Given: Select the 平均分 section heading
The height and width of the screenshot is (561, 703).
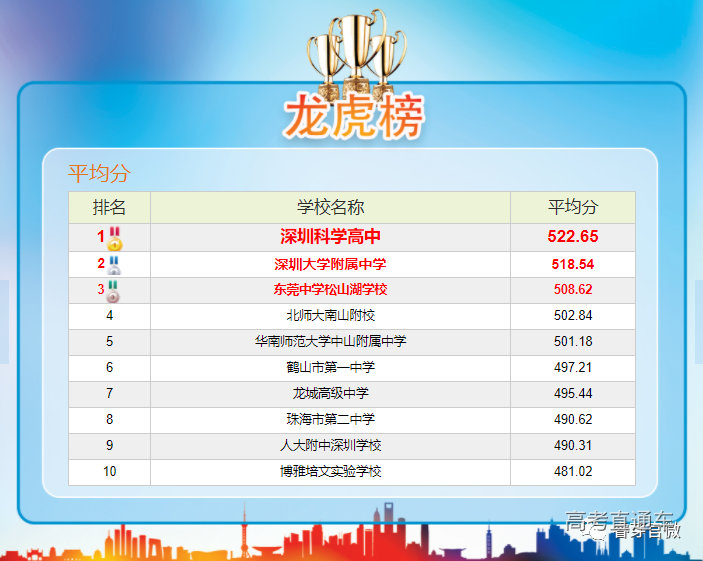Looking at the screenshot, I should coord(99,173).
